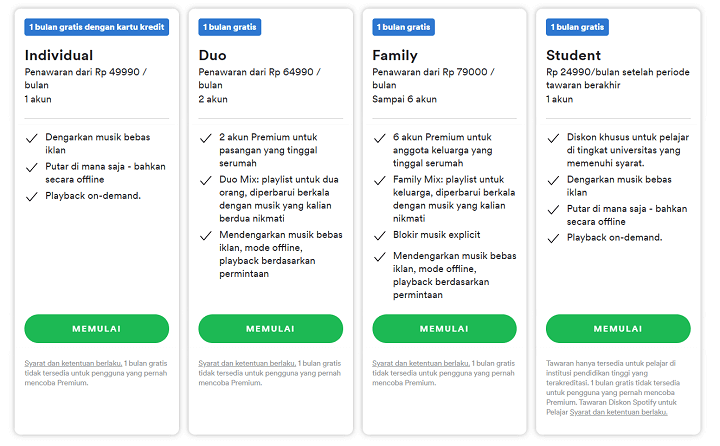Choose MEMULAI under the Family plan
The width and height of the screenshot is (720, 446).
pyautogui.click(x=444, y=328)
